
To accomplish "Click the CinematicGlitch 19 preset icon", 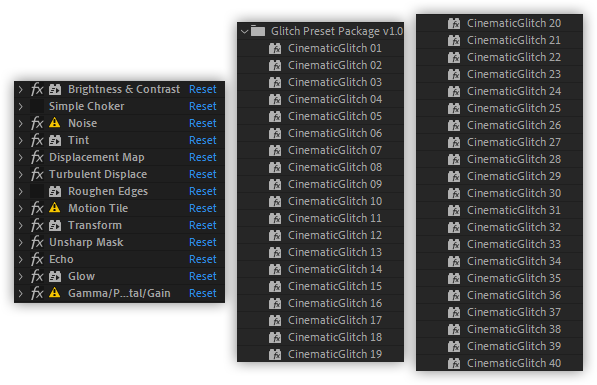I will (275, 355).
